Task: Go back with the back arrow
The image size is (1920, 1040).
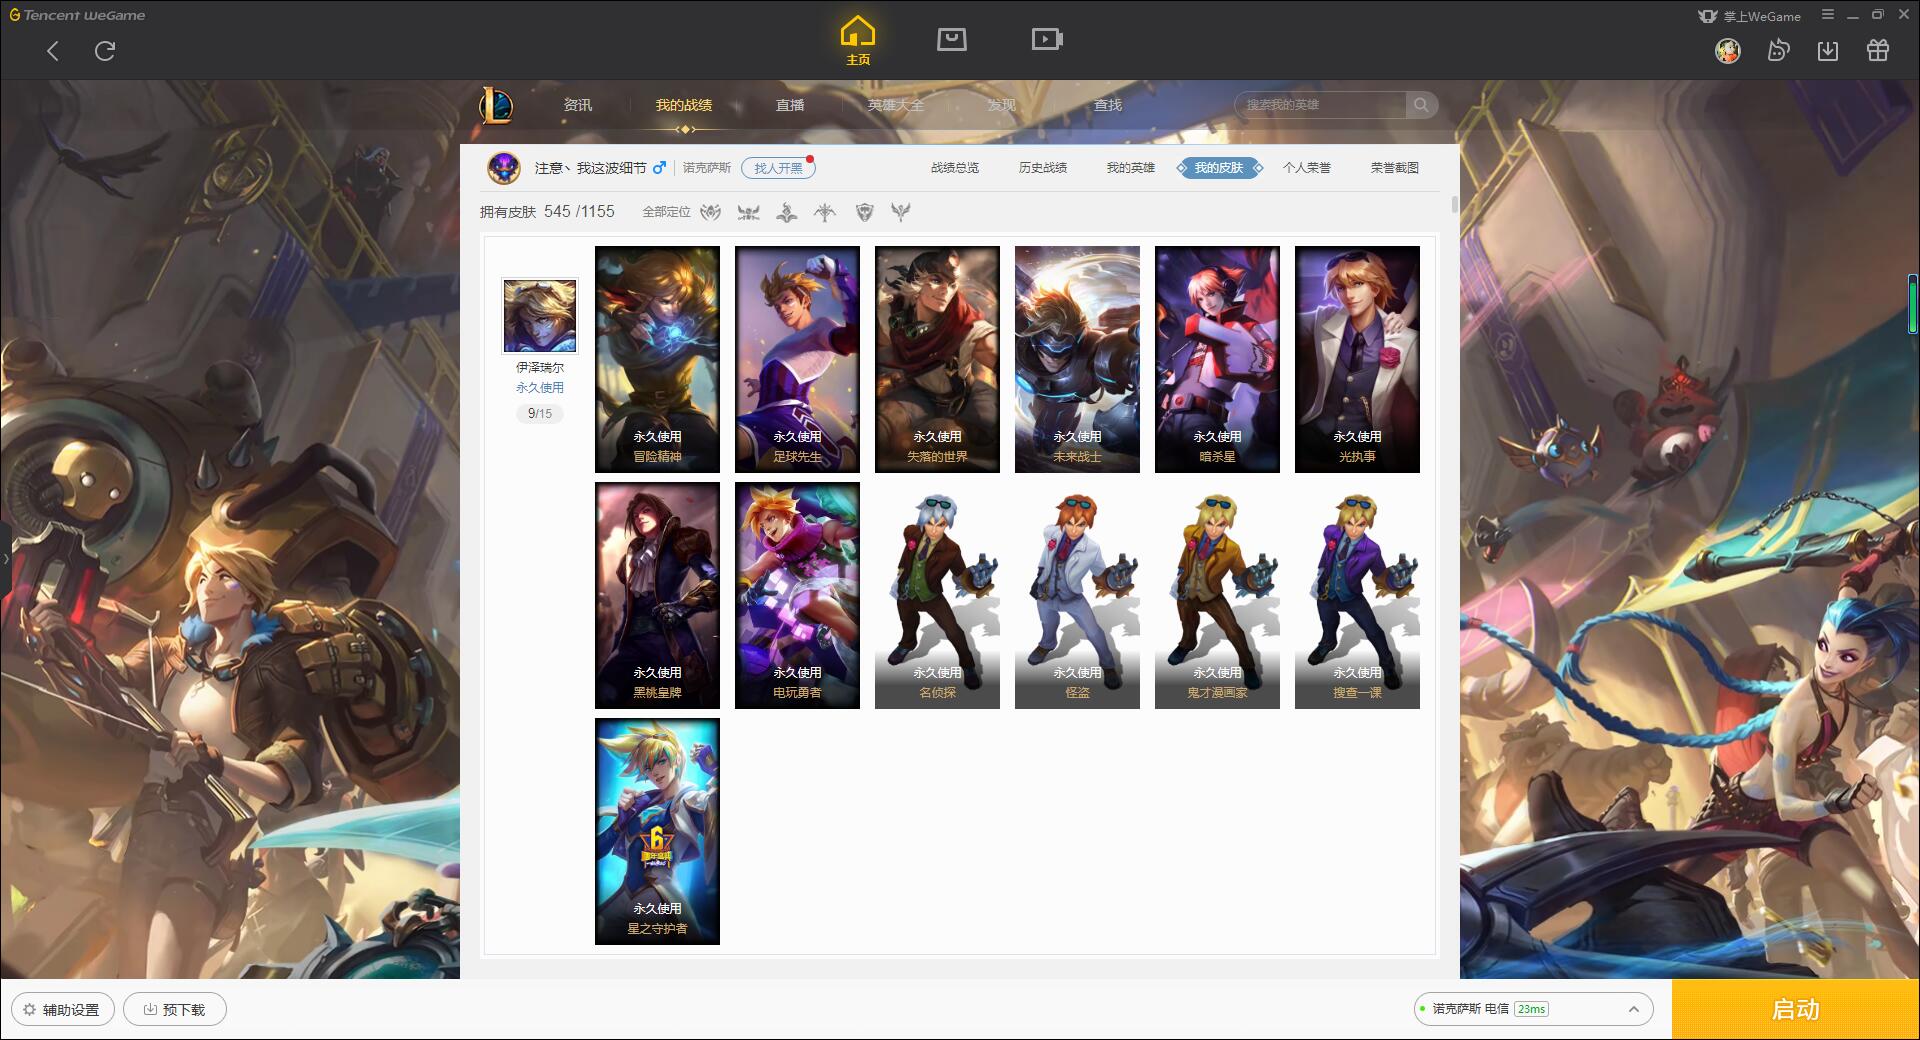Action: pos(53,51)
